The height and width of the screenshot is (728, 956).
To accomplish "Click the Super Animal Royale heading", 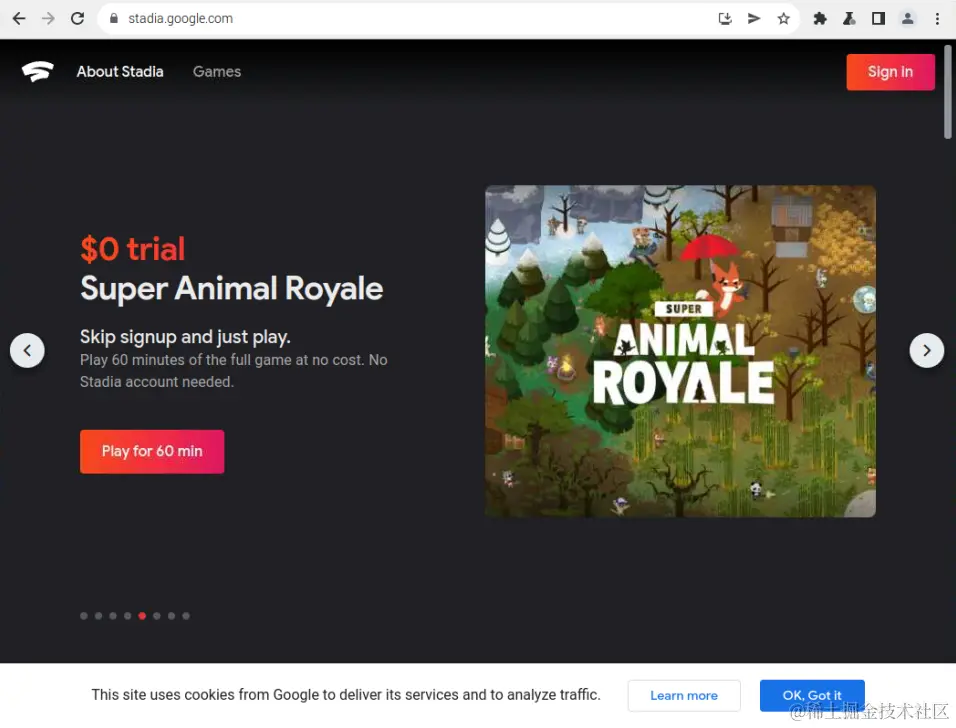I will (232, 288).
